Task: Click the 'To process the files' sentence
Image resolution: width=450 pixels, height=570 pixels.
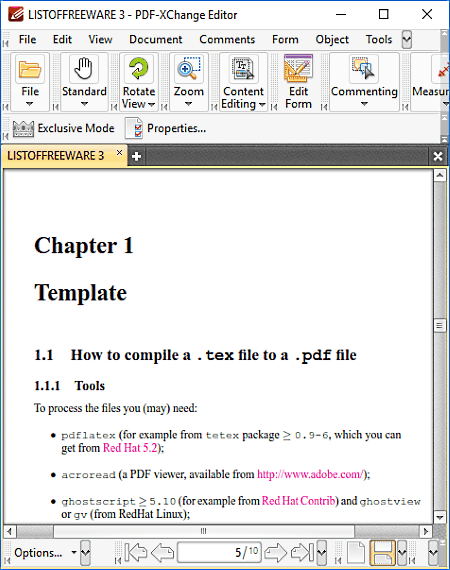Action: click(116, 408)
